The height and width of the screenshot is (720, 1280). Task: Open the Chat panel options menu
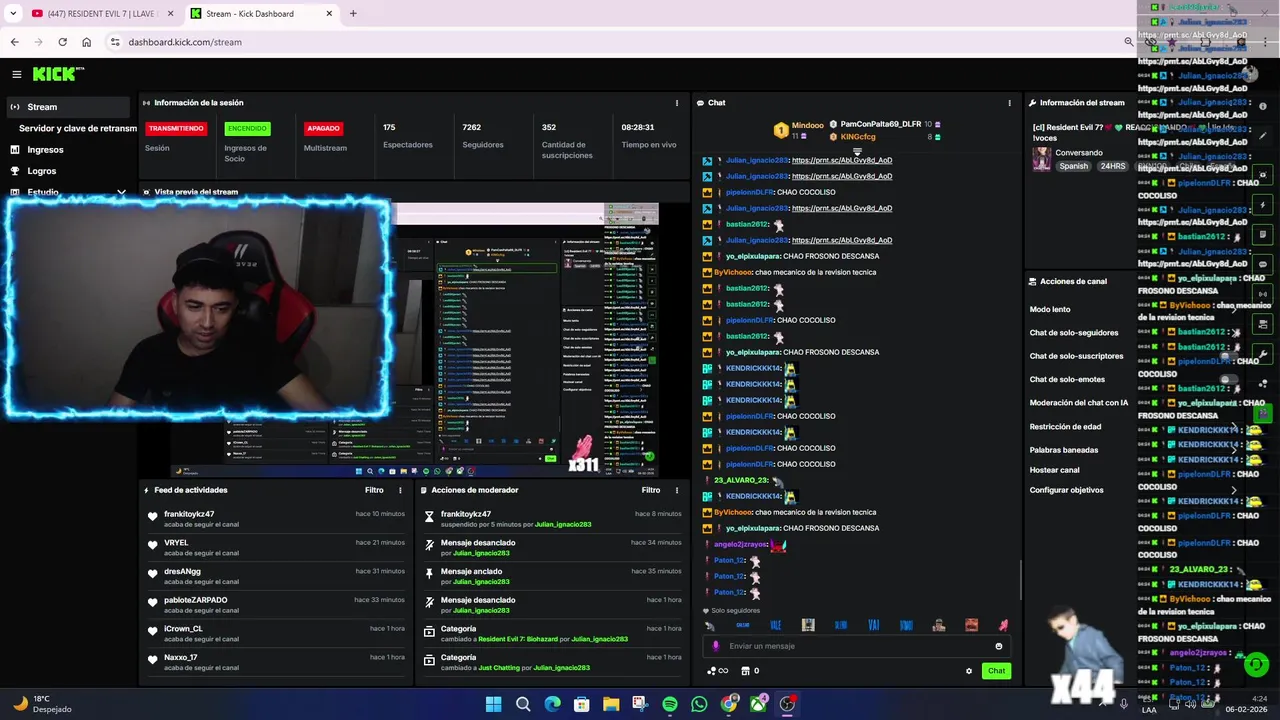coord(1009,103)
